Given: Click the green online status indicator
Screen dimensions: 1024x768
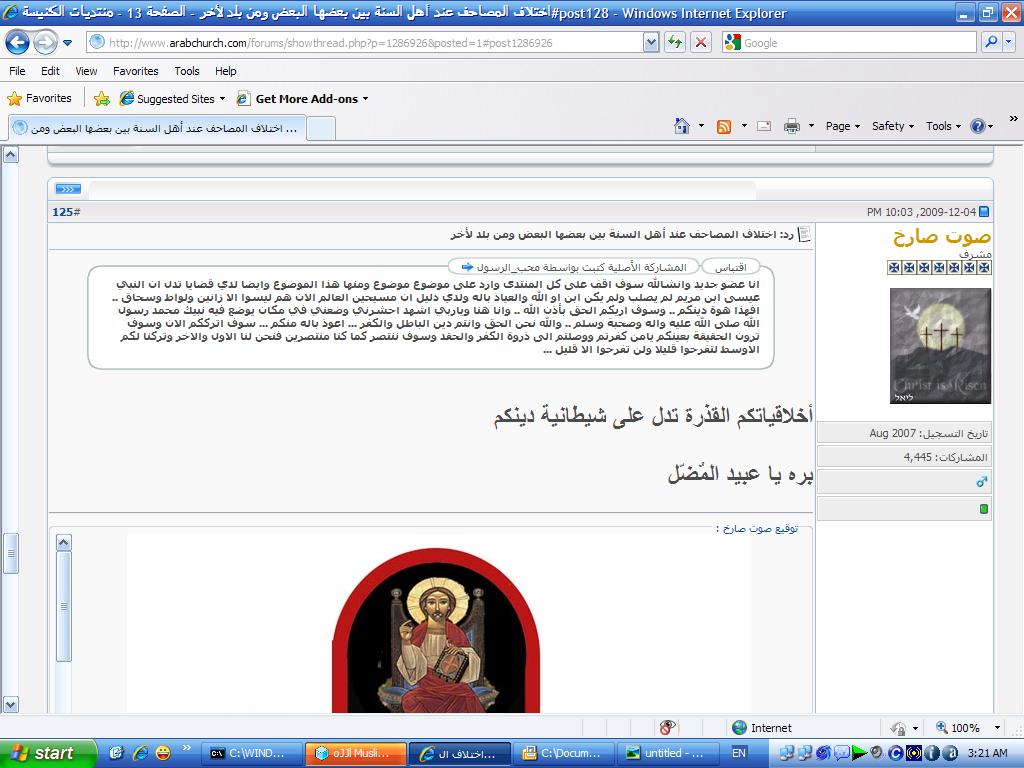Looking at the screenshot, I should (x=984, y=509).
